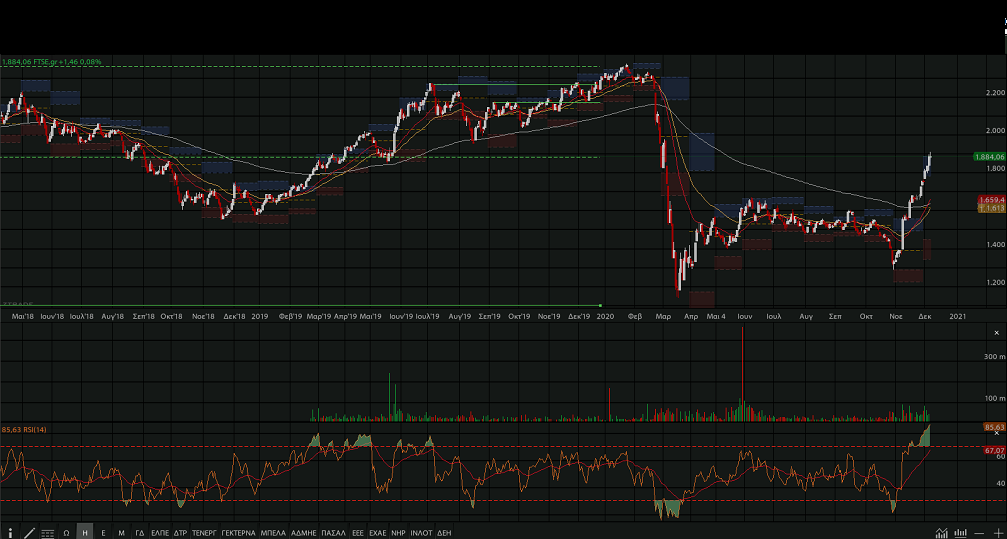This screenshot has height=539, width=1007.
Task: Select the Ω timeframe button
Action: 66,533
